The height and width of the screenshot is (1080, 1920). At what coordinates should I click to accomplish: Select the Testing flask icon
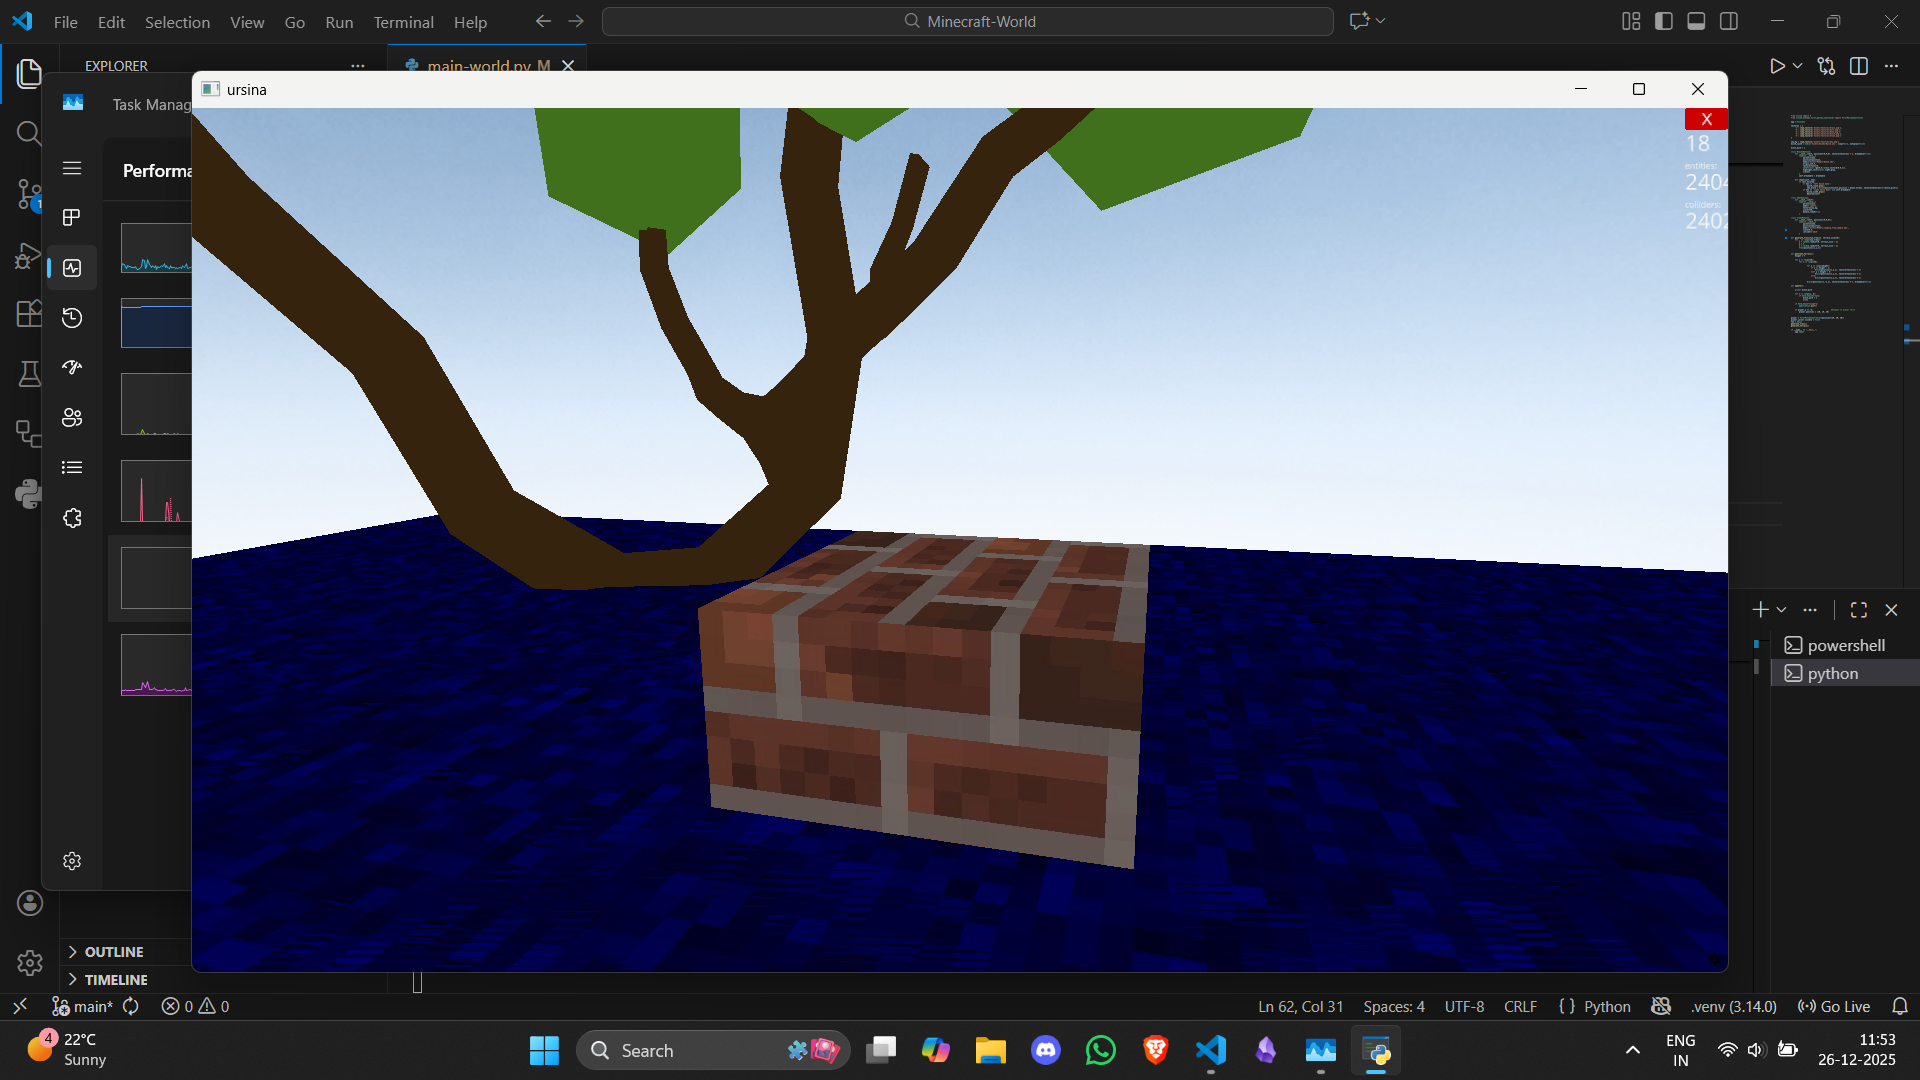[29, 373]
